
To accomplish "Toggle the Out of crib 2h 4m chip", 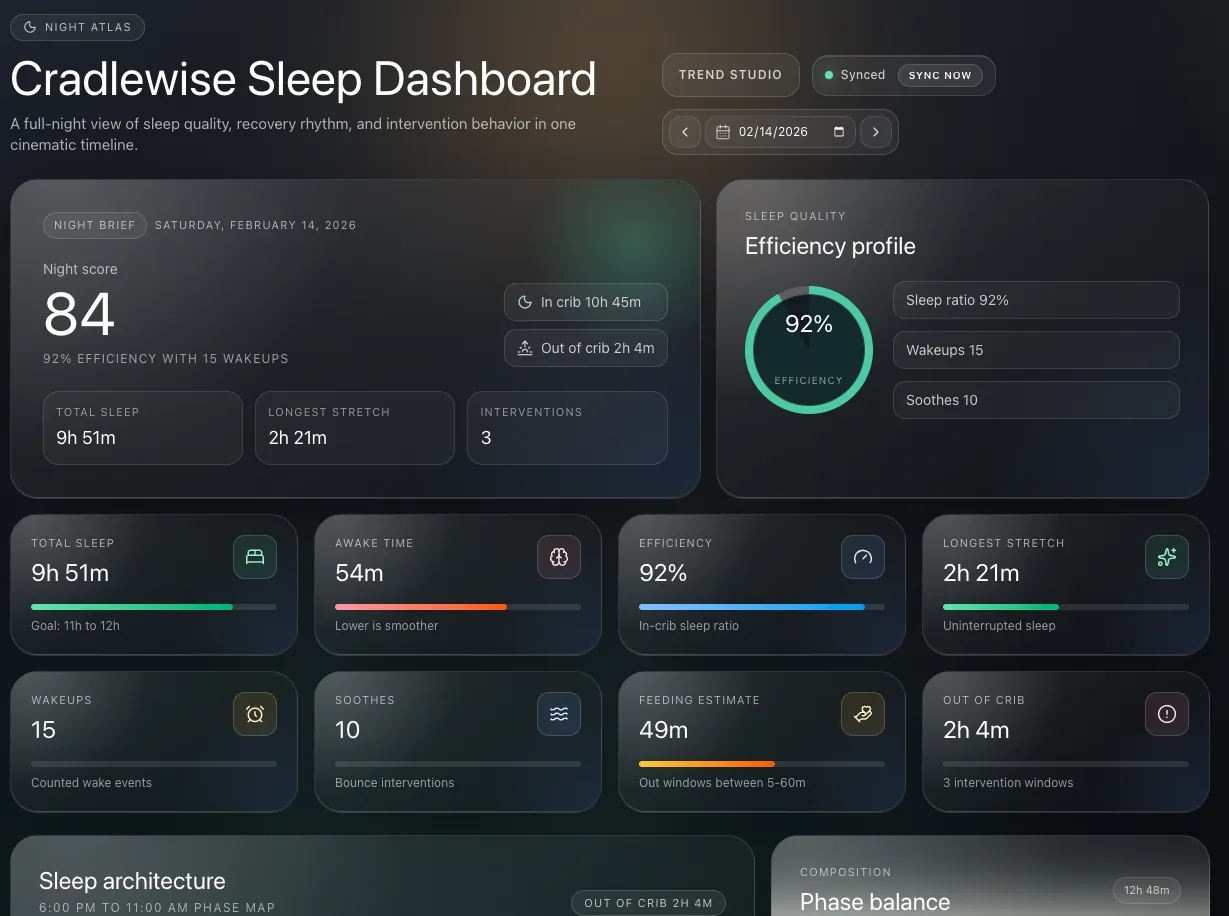I will tap(586, 348).
